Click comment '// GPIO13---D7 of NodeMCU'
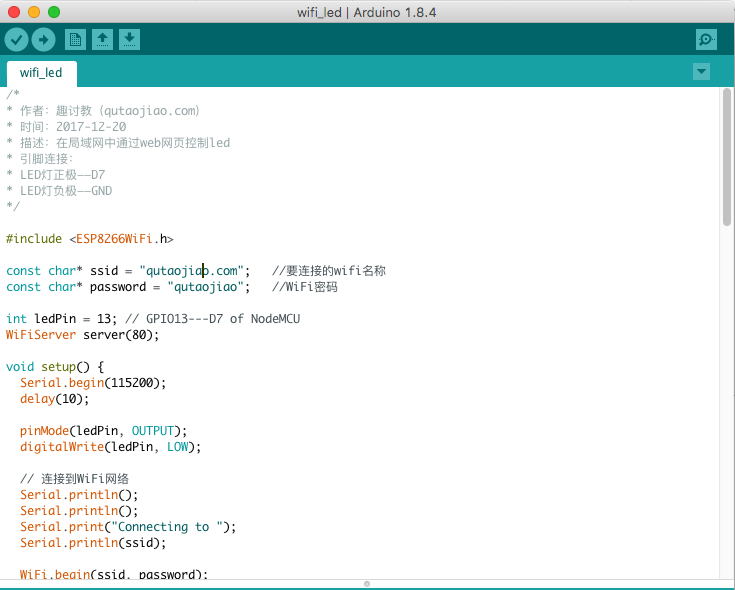Viewport: 735px width, 590px height. (212, 319)
